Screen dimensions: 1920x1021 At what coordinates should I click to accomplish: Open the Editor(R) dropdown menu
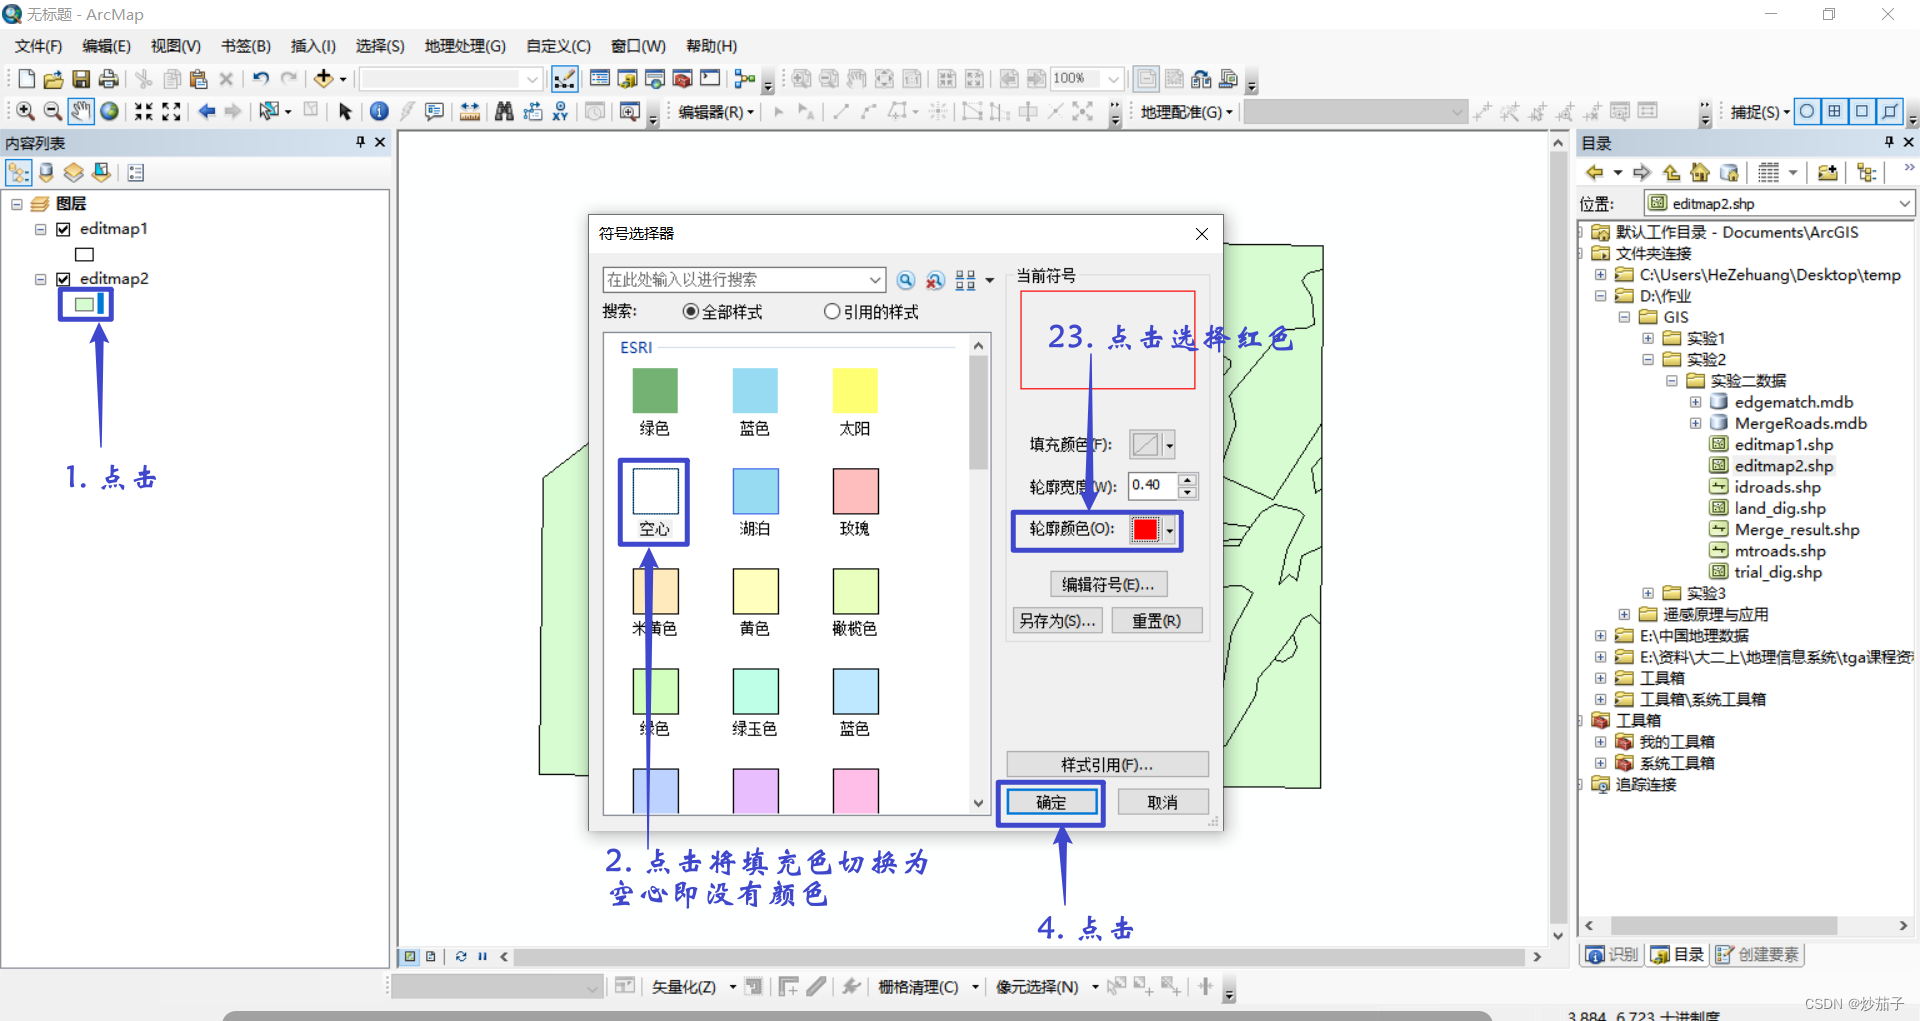tap(716, 112)
